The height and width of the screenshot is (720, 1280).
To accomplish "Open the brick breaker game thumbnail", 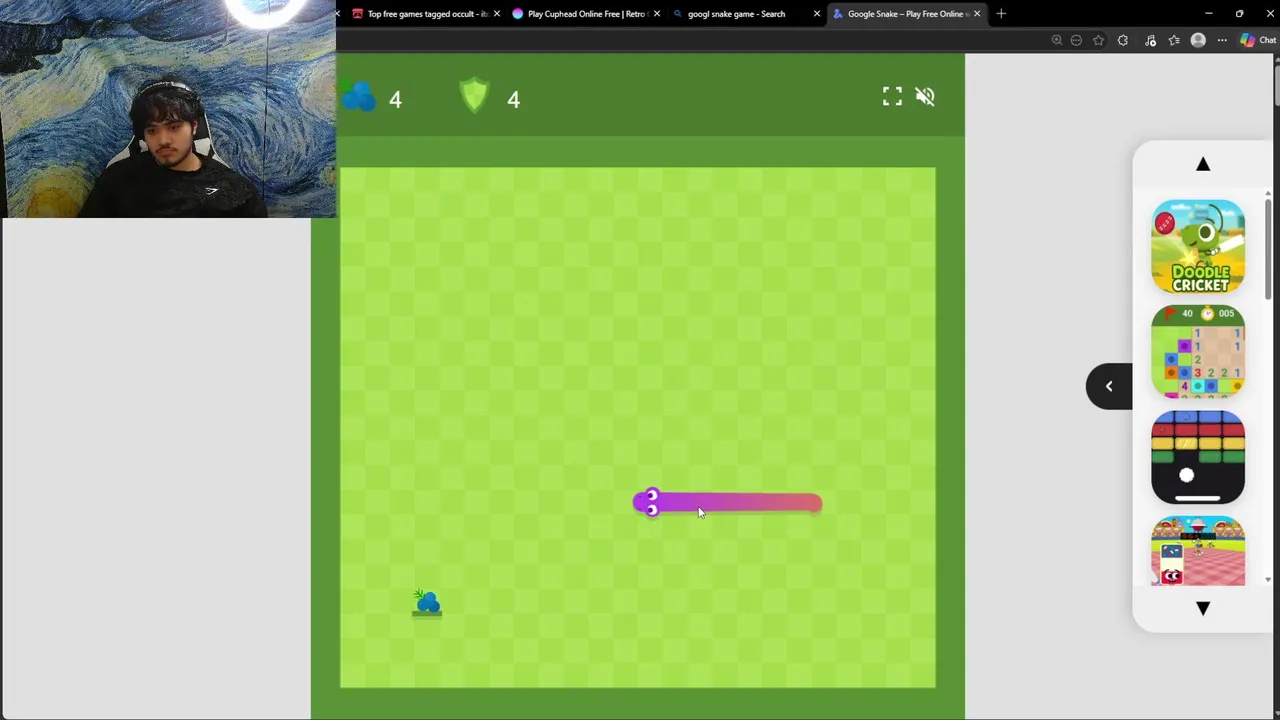I will point(1198,457).
